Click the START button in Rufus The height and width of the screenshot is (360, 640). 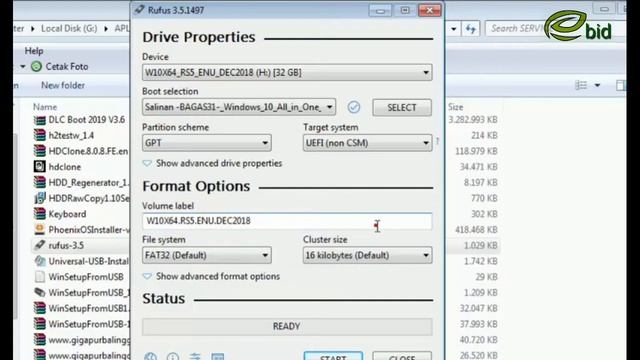pyautogui.click(x=333, y=356)
